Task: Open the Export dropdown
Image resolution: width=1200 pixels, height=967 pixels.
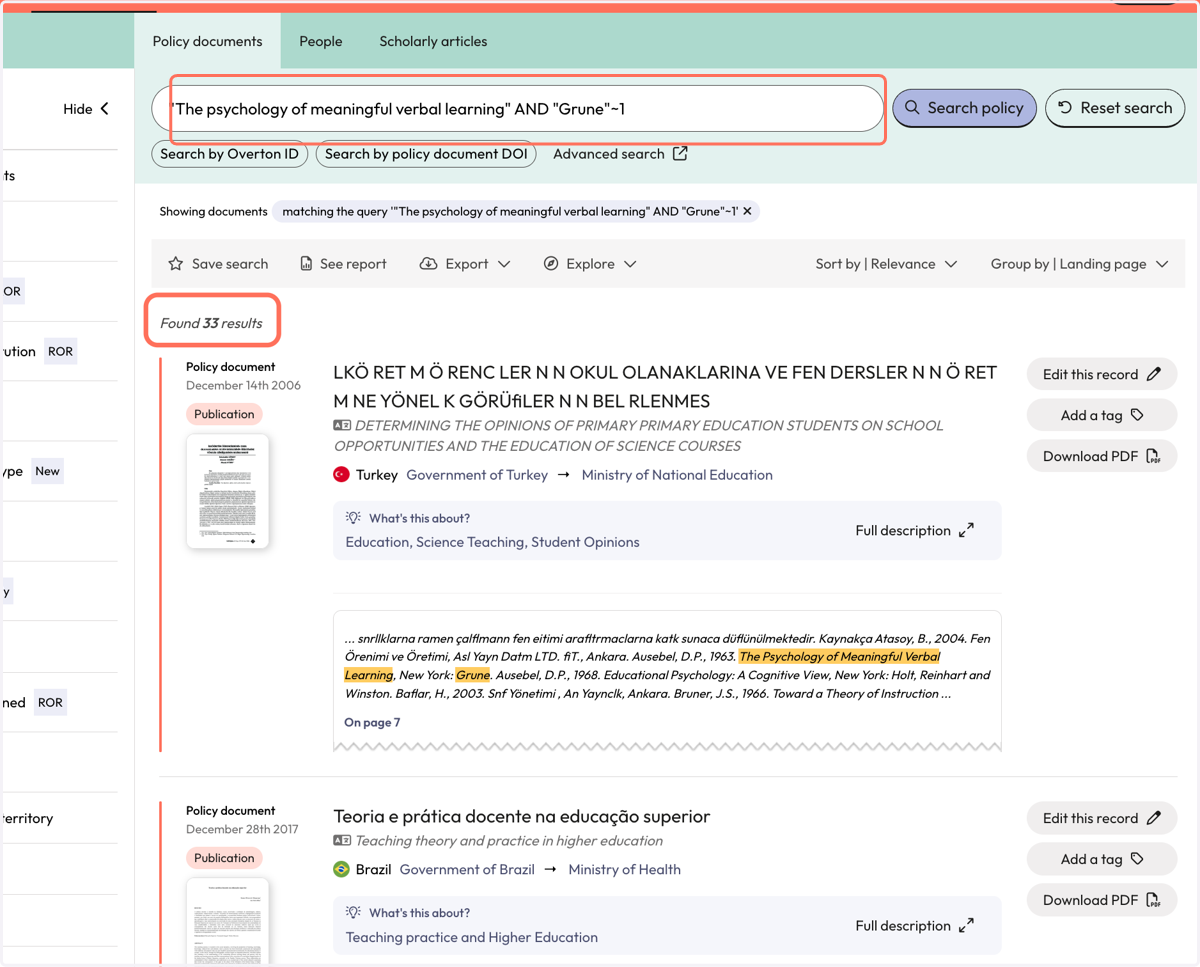Action: 465,264
